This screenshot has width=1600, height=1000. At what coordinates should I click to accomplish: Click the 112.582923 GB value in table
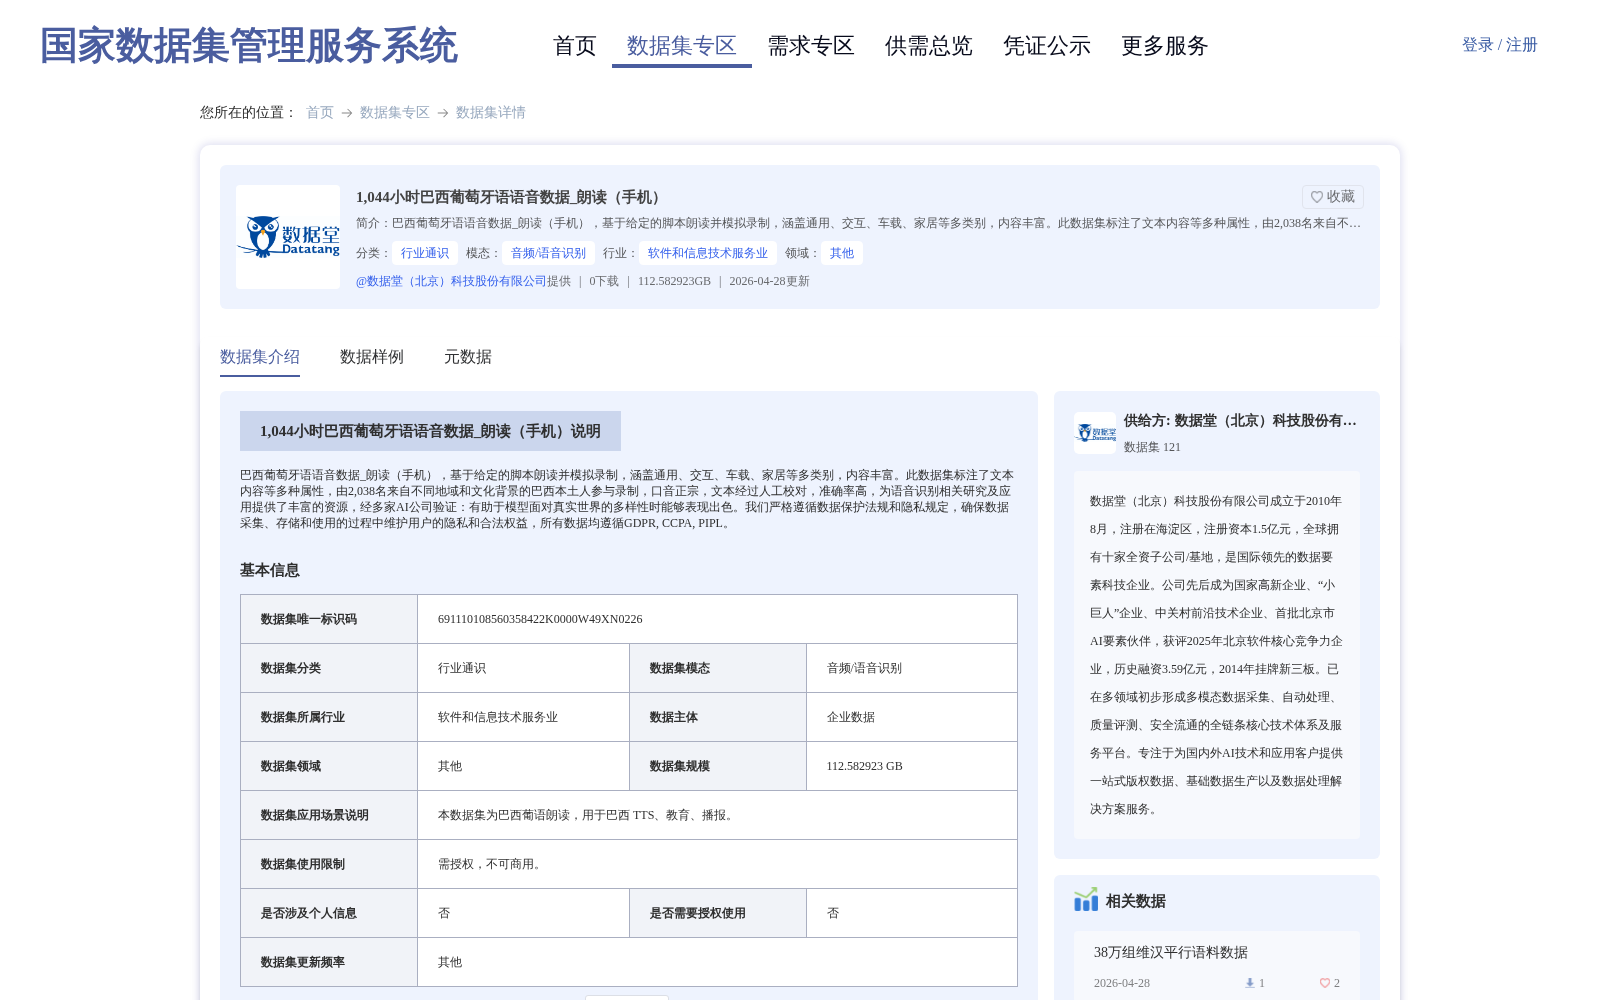865,766
